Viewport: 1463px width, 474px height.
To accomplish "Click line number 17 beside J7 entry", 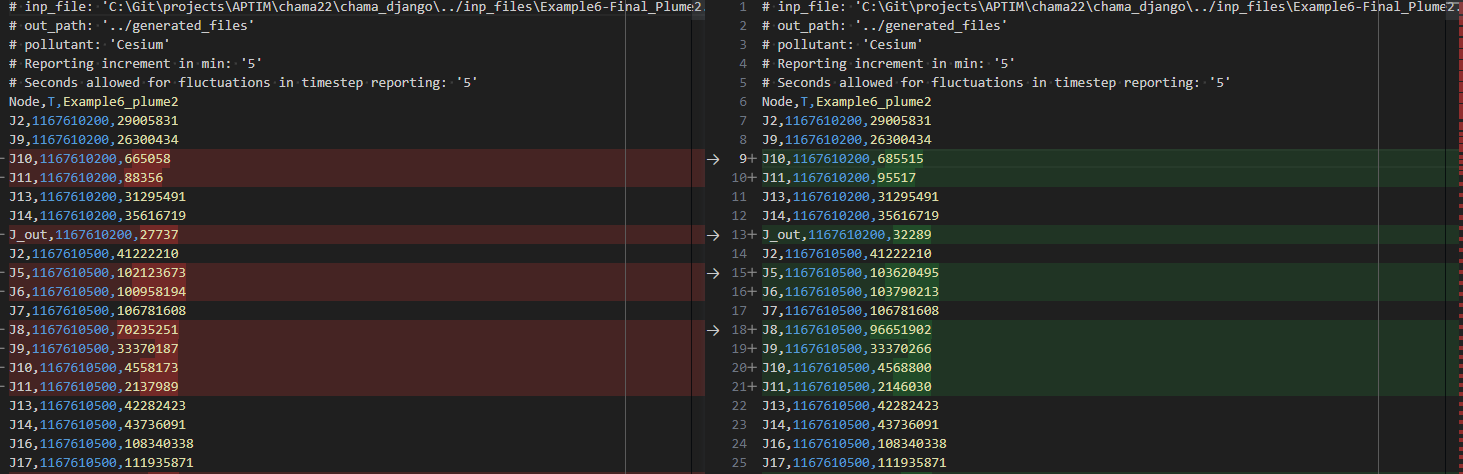I will coord(740,311).
